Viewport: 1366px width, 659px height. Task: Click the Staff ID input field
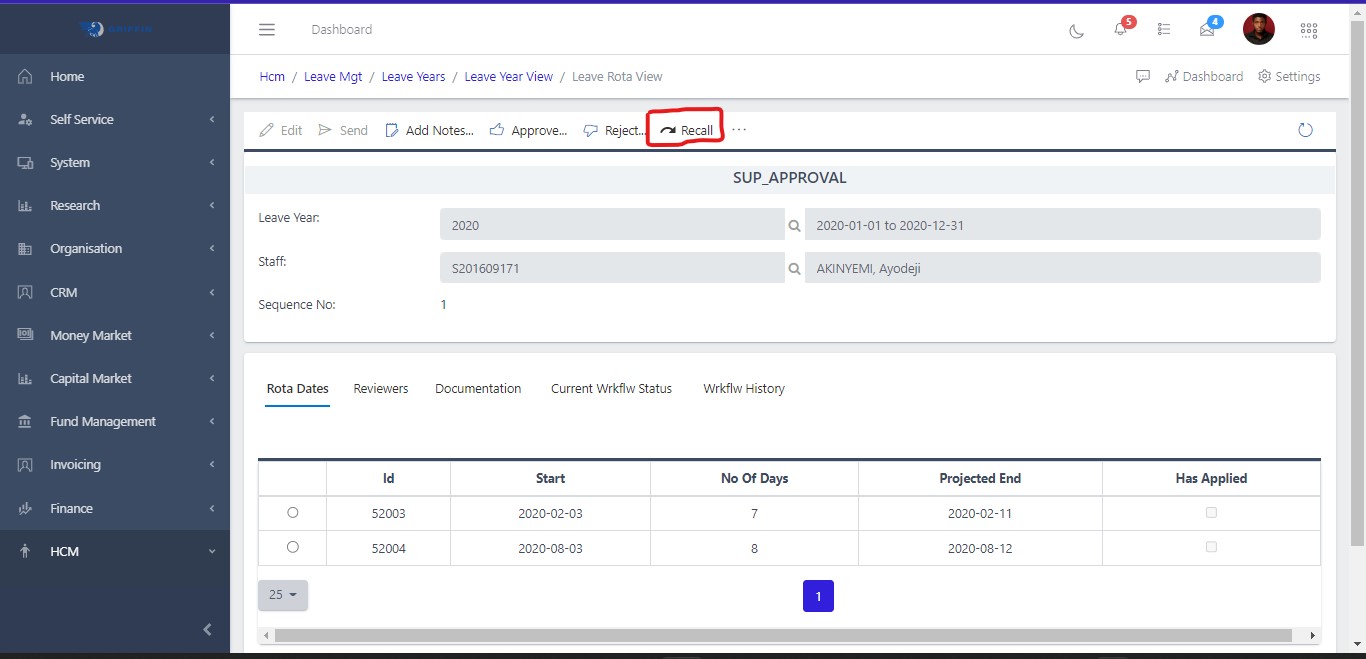click(612, 268)
